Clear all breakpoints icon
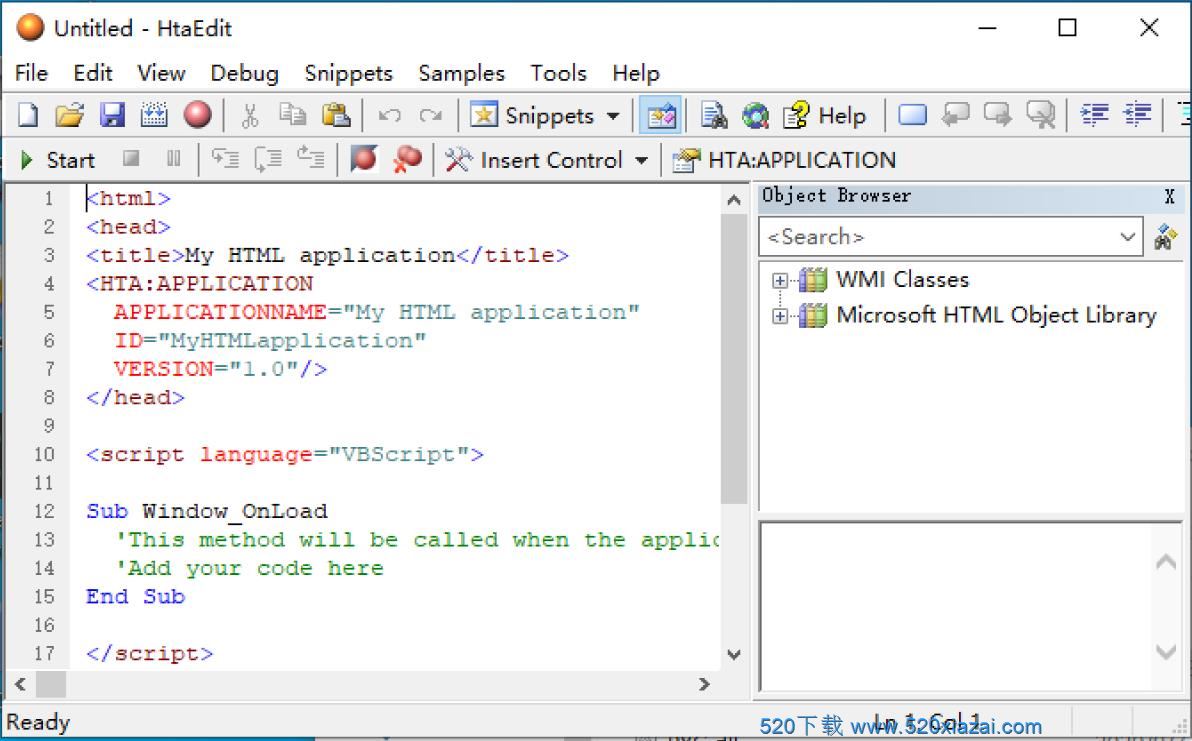 (x=407, y=159)
